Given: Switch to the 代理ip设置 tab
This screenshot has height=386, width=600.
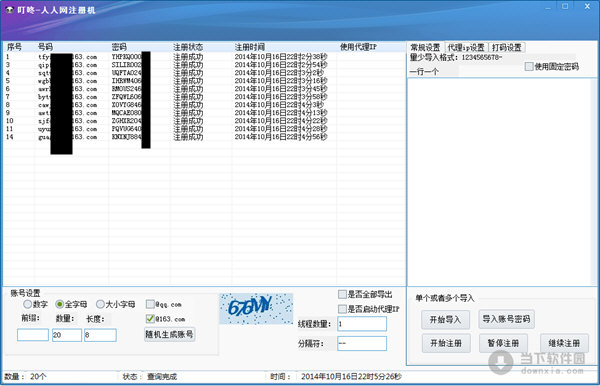Looking at the screenshot, I should (466, 47).
